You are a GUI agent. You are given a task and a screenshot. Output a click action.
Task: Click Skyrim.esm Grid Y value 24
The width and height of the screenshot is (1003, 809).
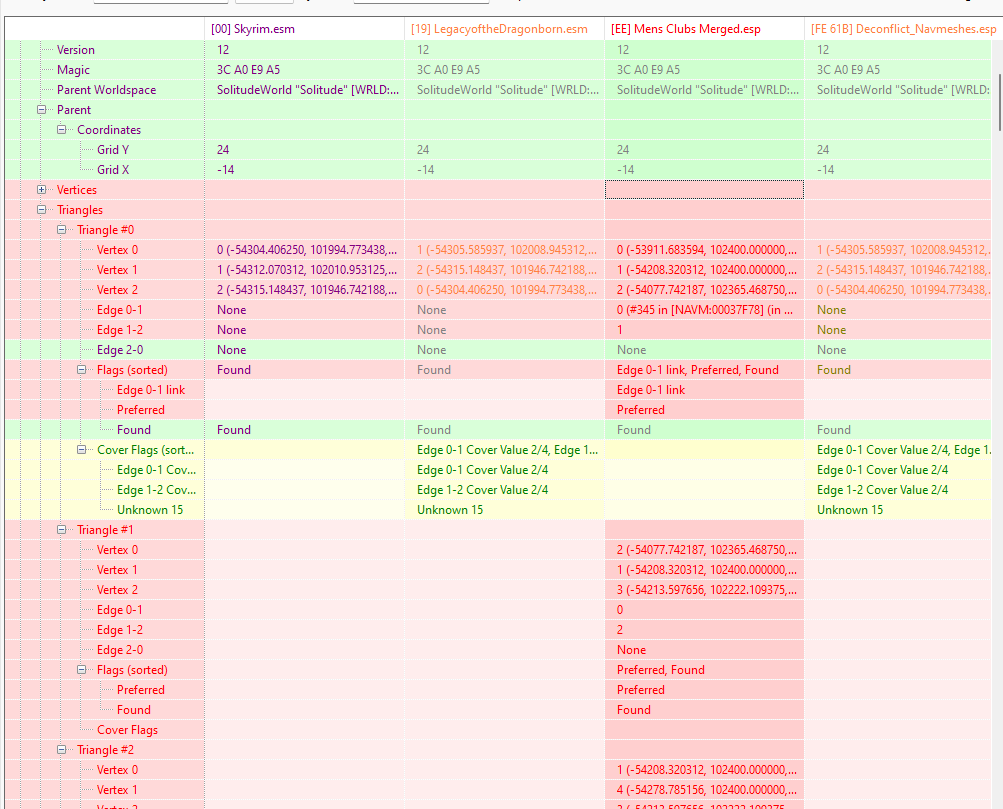[223, 150]
